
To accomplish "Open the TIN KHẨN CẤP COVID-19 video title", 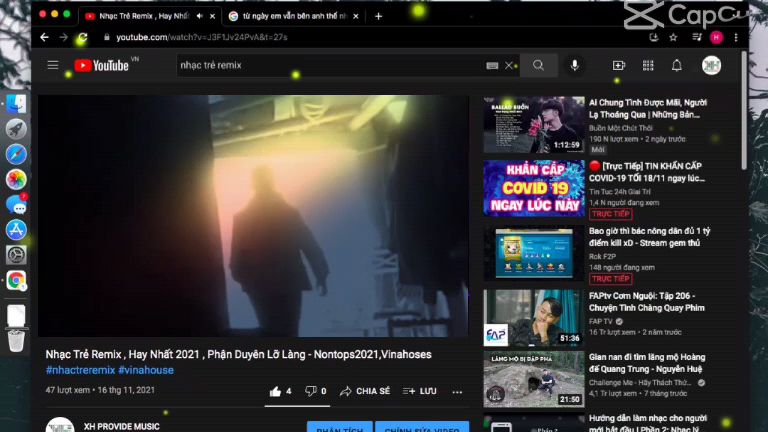I will click(x=647, y=172).
